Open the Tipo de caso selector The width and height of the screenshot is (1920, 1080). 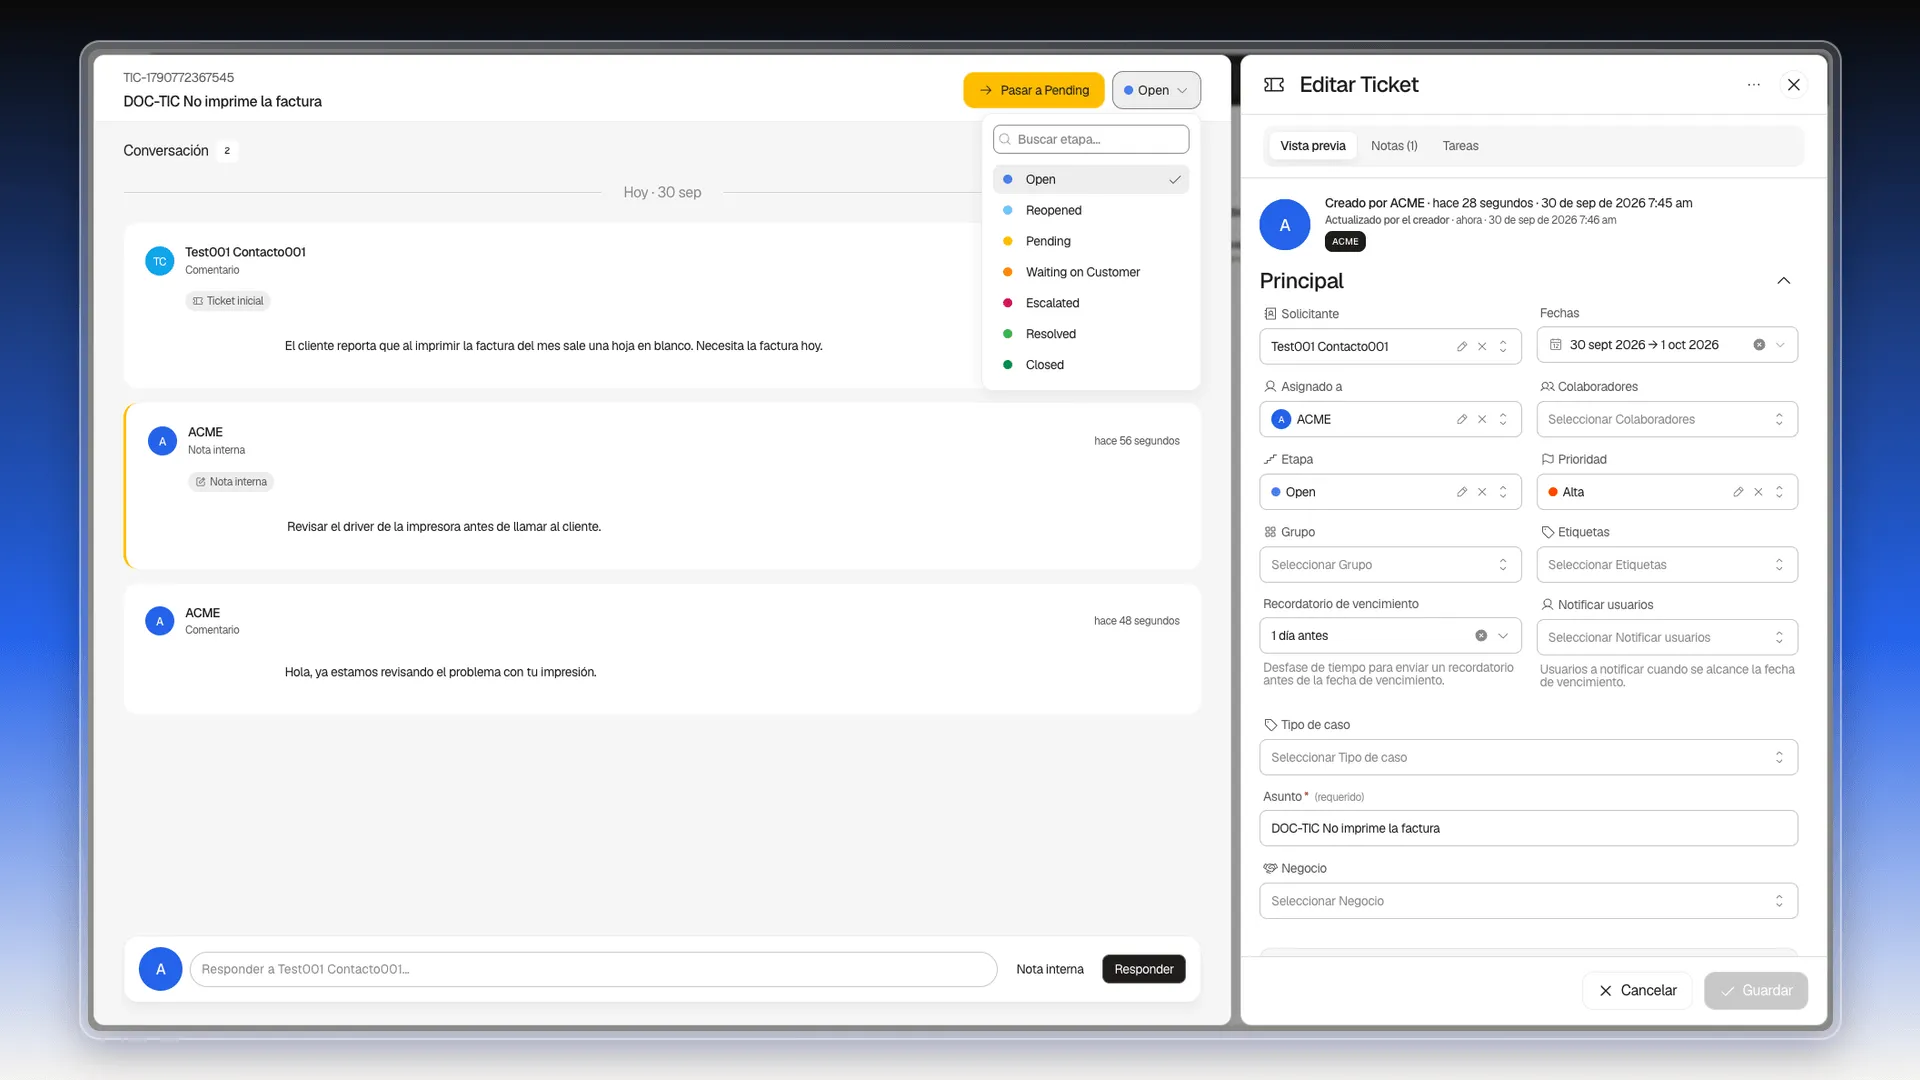(x=1528, y=758)
